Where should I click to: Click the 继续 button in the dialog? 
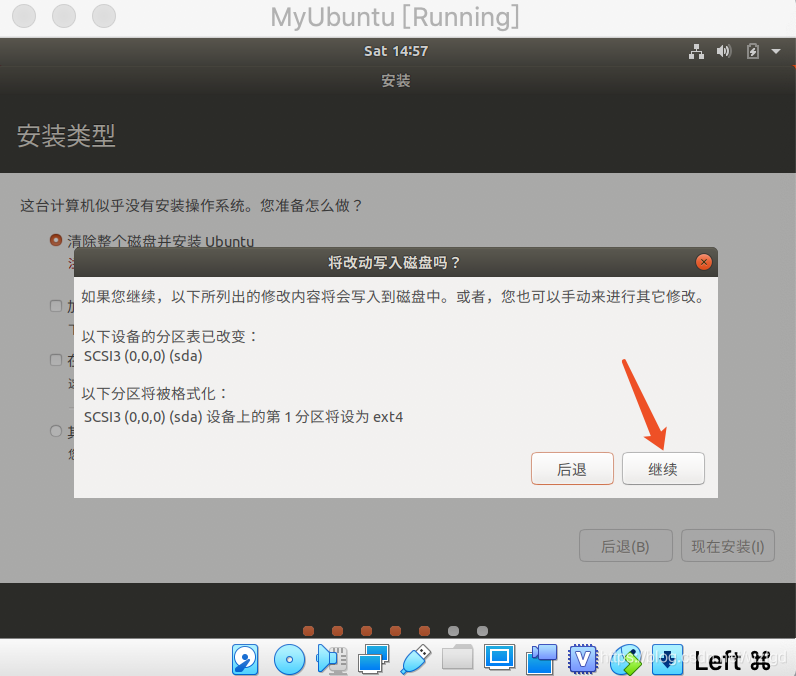pyautogui.click(x=663, y=468)
